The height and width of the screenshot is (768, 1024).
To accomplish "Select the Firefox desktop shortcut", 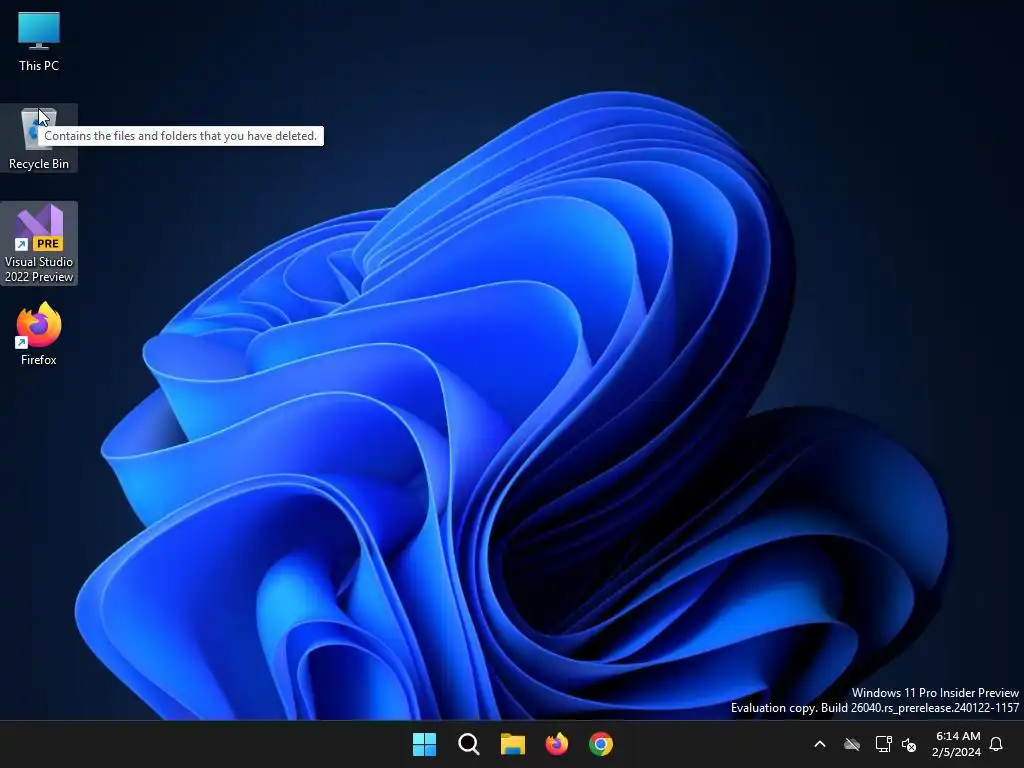I will pos(39,333).
